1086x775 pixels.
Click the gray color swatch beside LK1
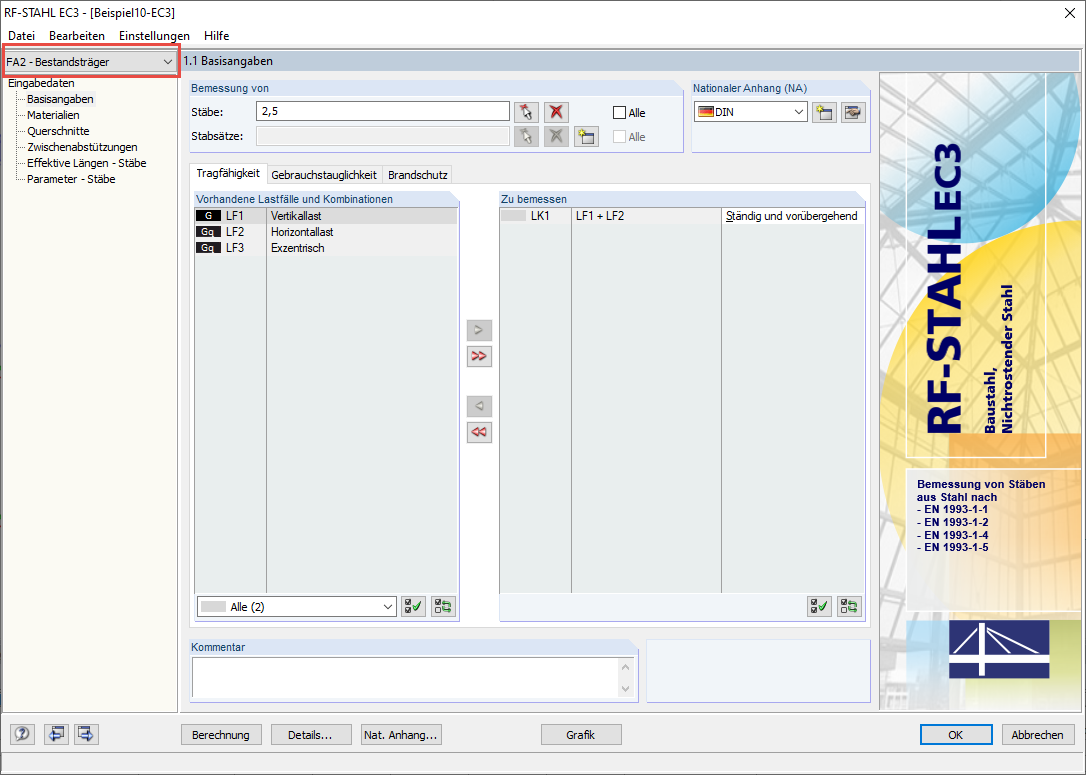513,216
